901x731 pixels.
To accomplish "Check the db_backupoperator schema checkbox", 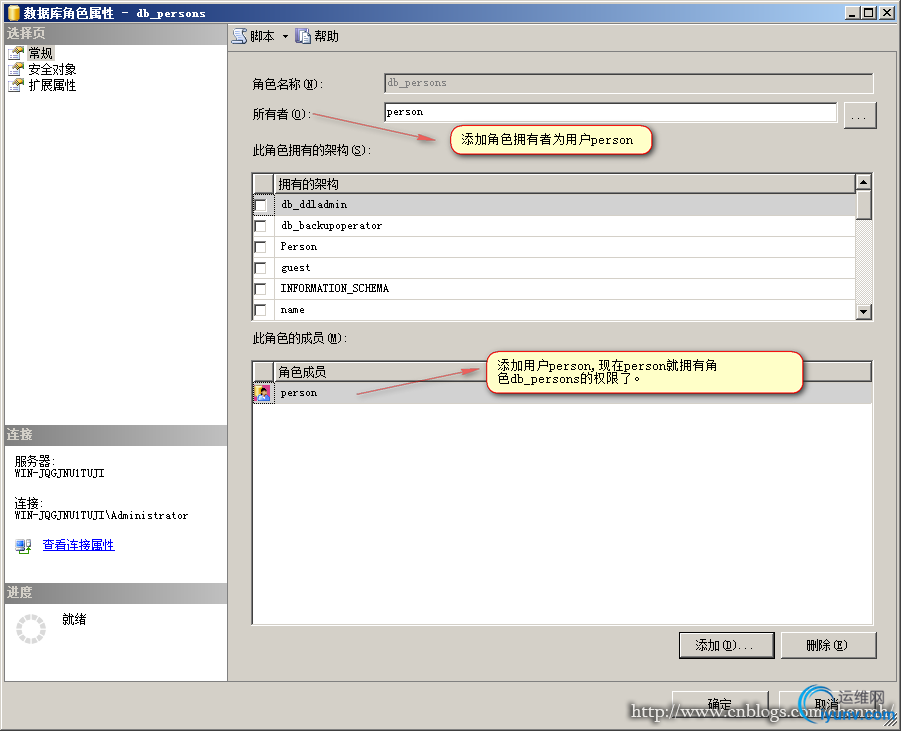I will point(260,226).
